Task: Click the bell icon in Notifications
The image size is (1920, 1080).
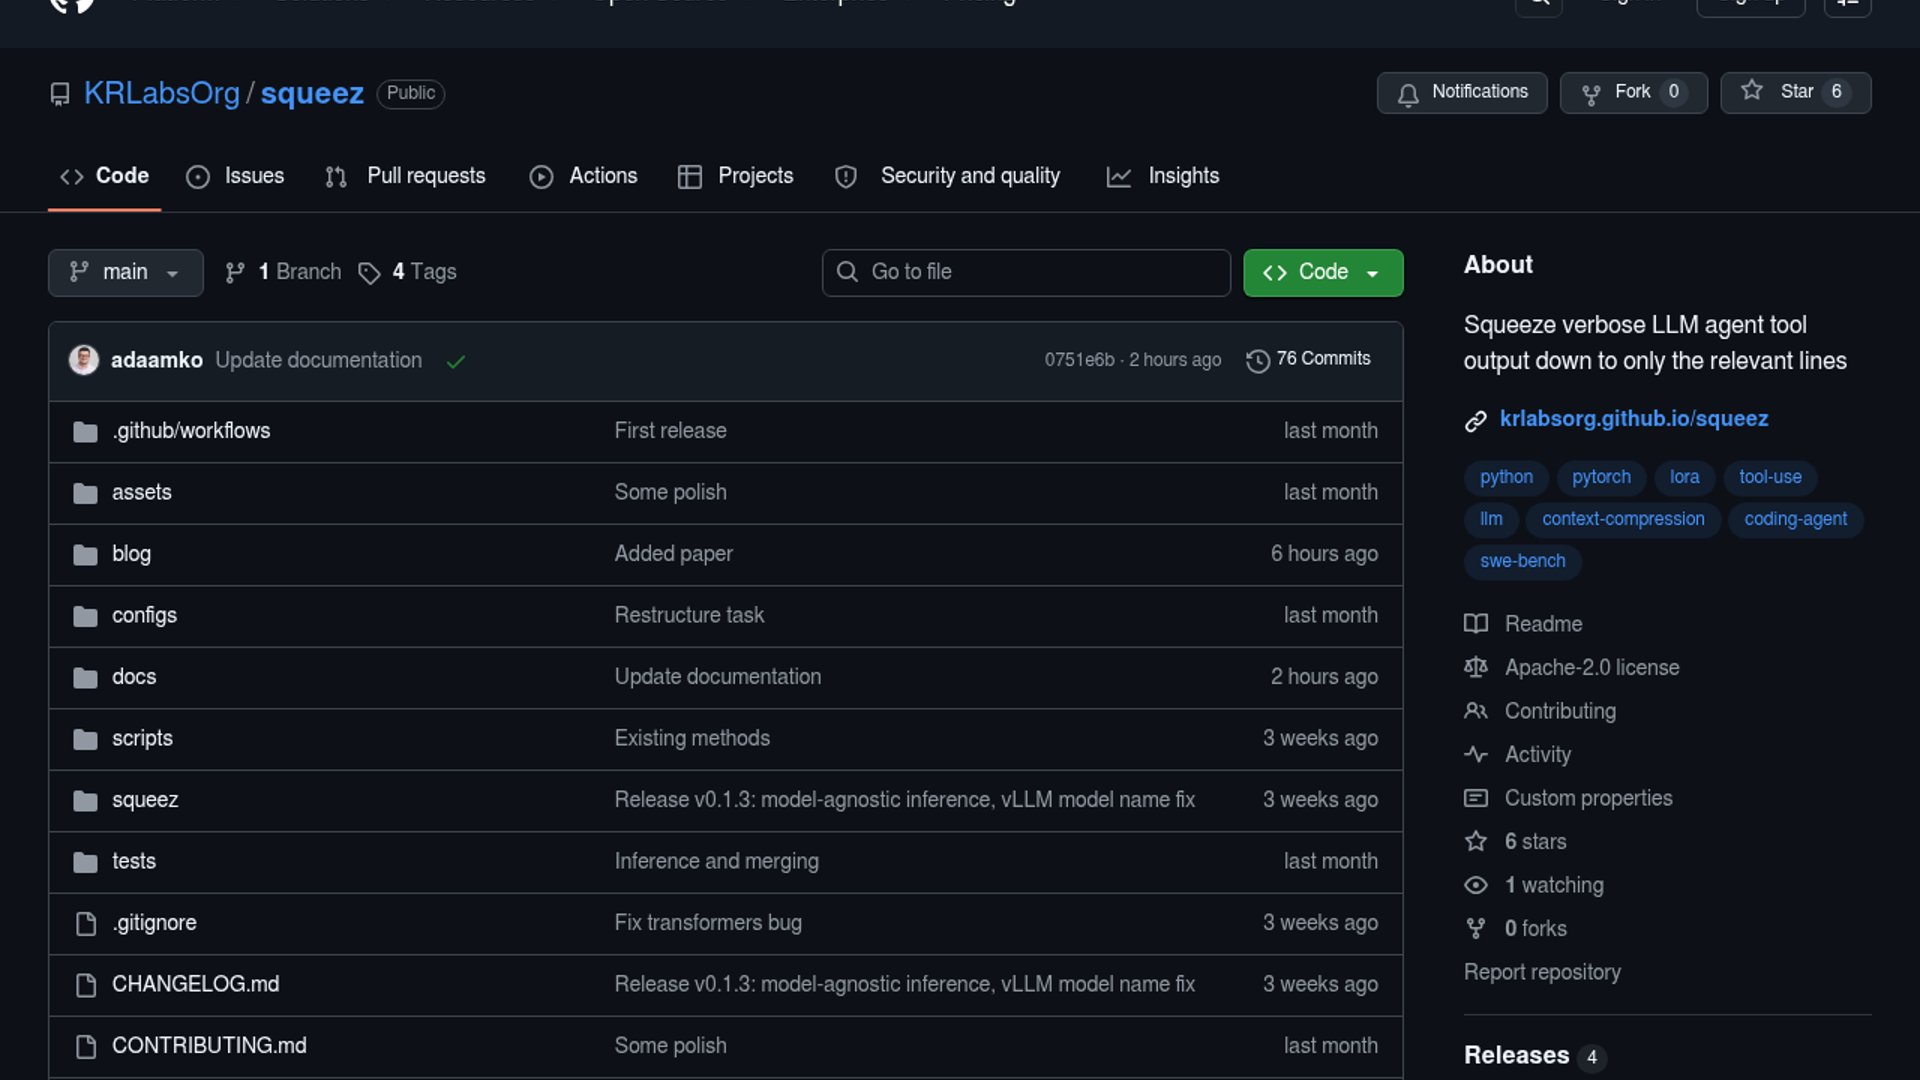Action: pos(1408,94)
